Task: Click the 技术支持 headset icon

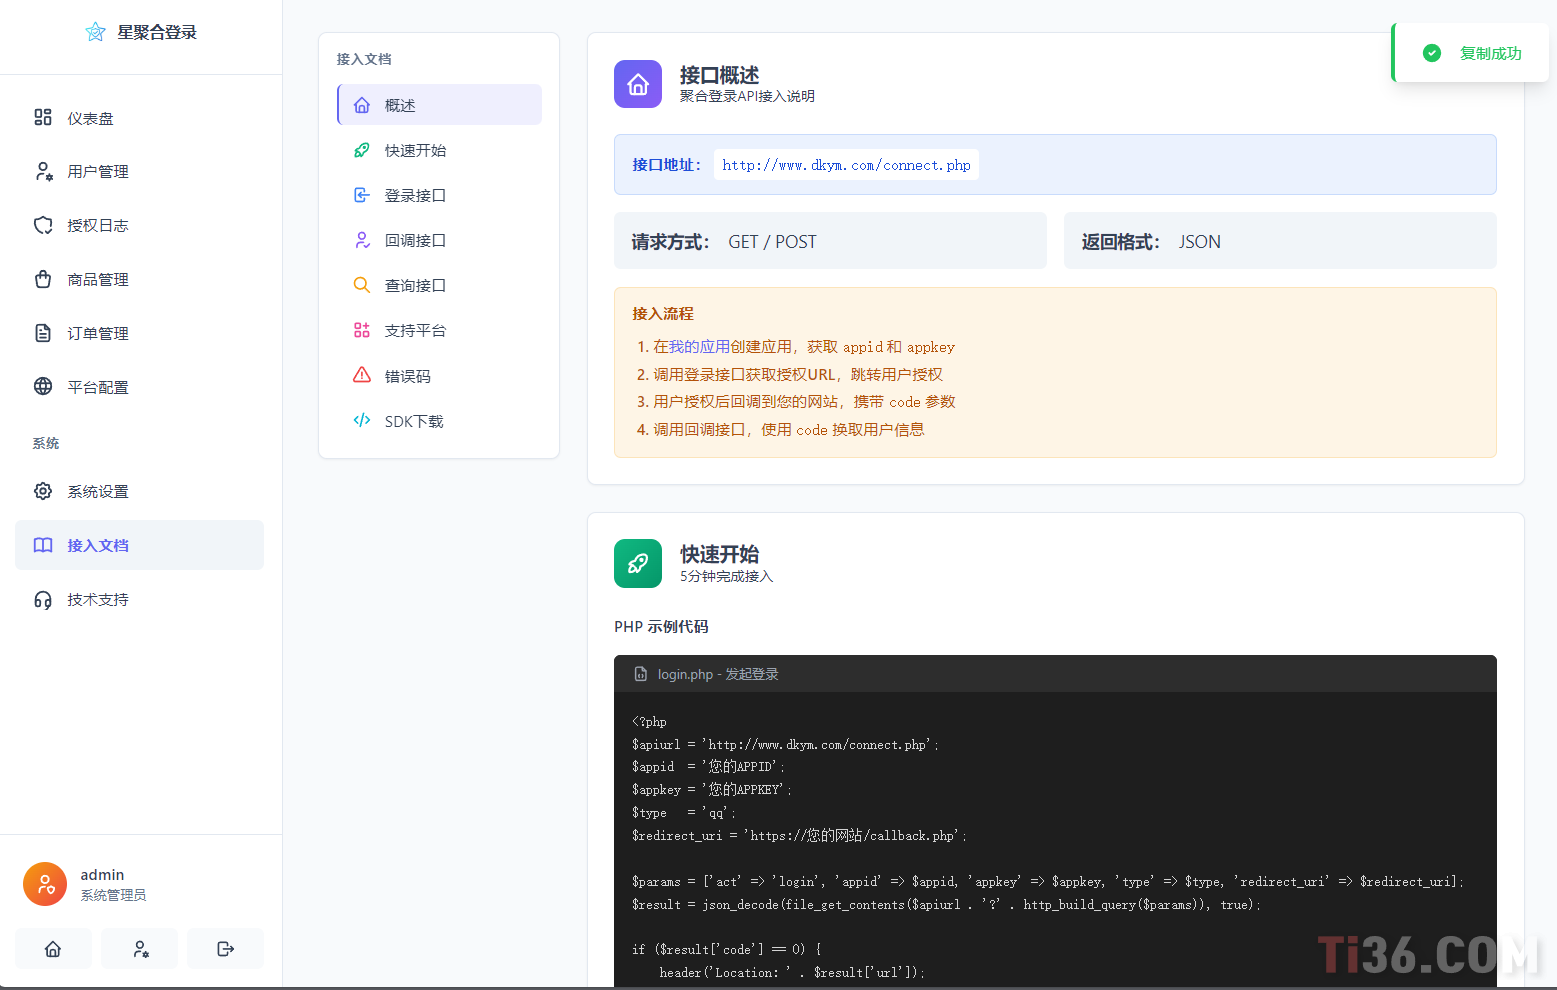Action: [x=43, y=599]
